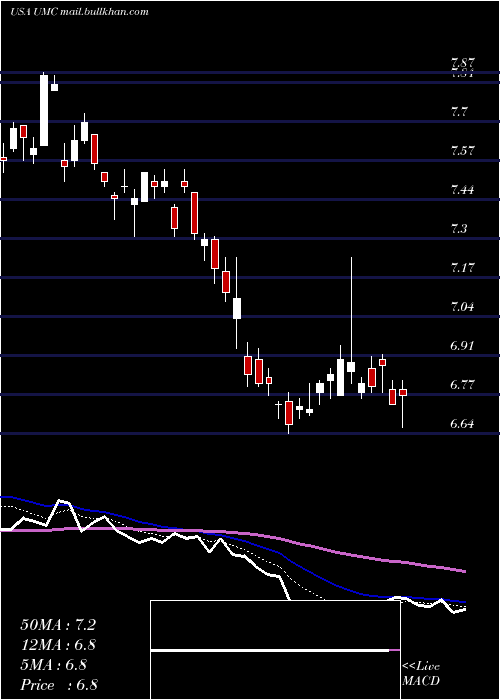The image size is (500, 700).
Task: Click the '50MA : 7.2' readout
Action: click(x=58, y=625)
